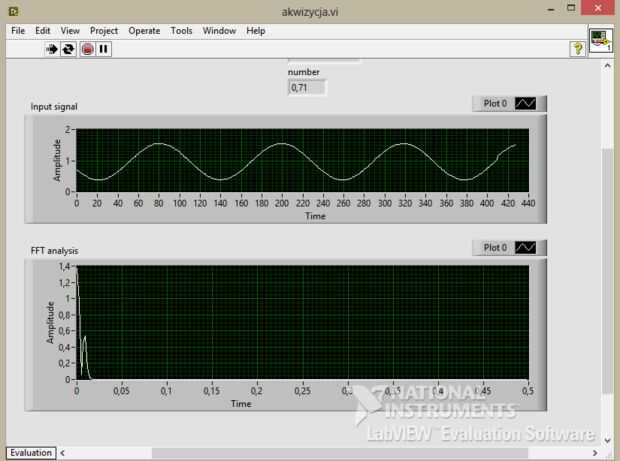Click the Amplitude axis label of Input signal
This screenshot has width=620, height=461.
click(57, 160)
